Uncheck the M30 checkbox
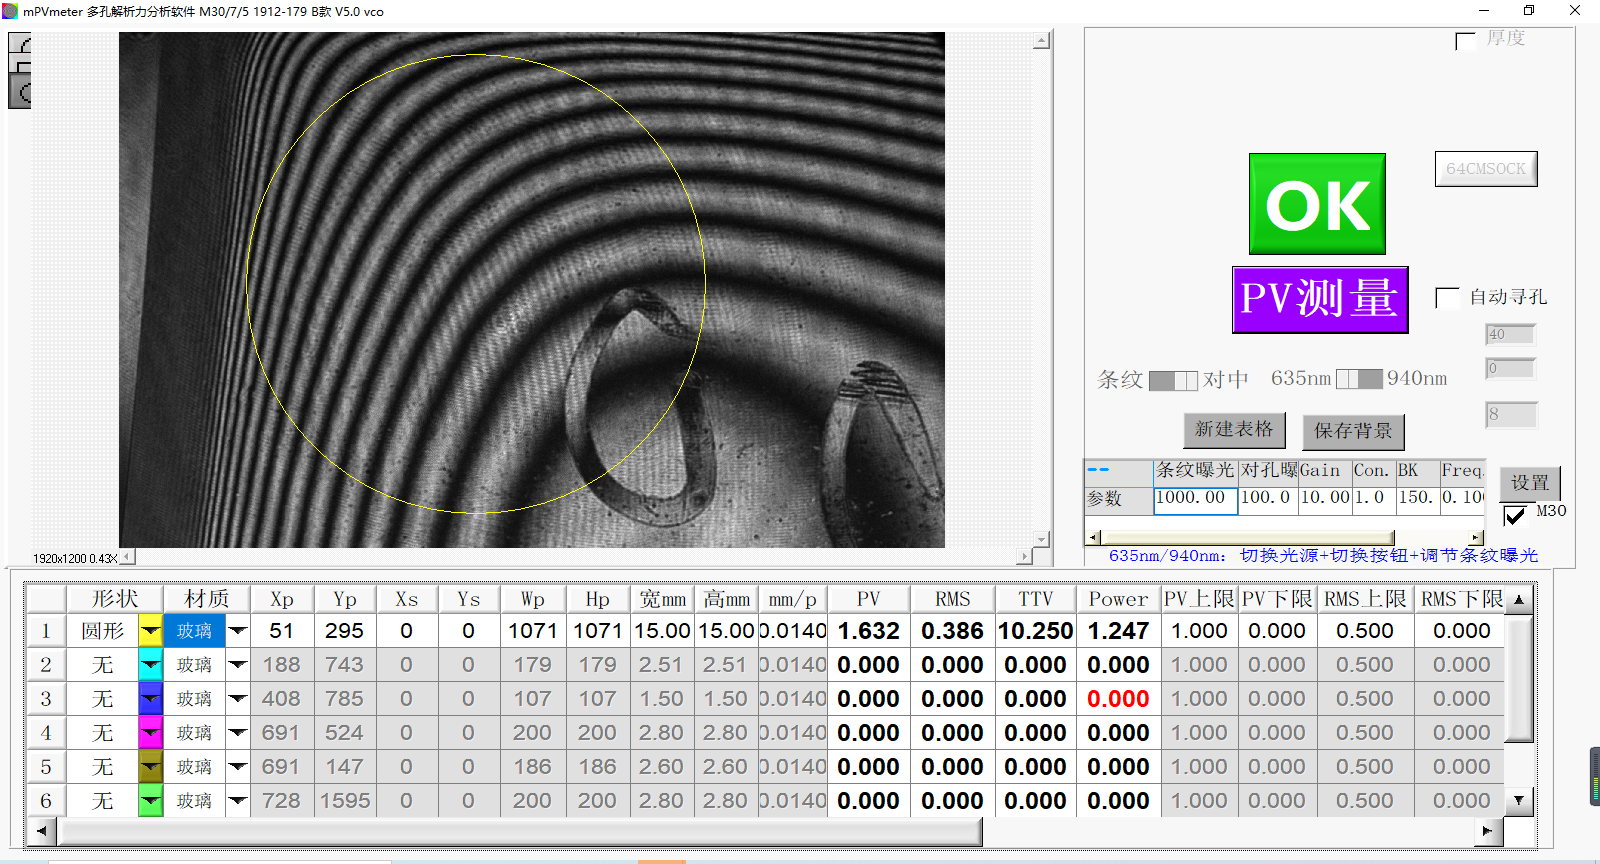Screen dimensions: 1600x864 1515,515
